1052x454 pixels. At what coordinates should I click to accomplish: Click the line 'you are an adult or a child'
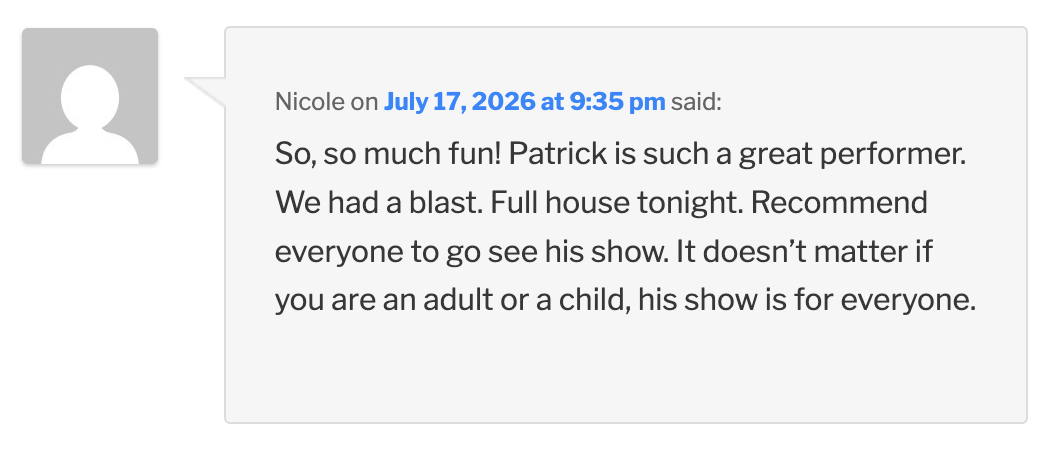(x=452, y=301)
